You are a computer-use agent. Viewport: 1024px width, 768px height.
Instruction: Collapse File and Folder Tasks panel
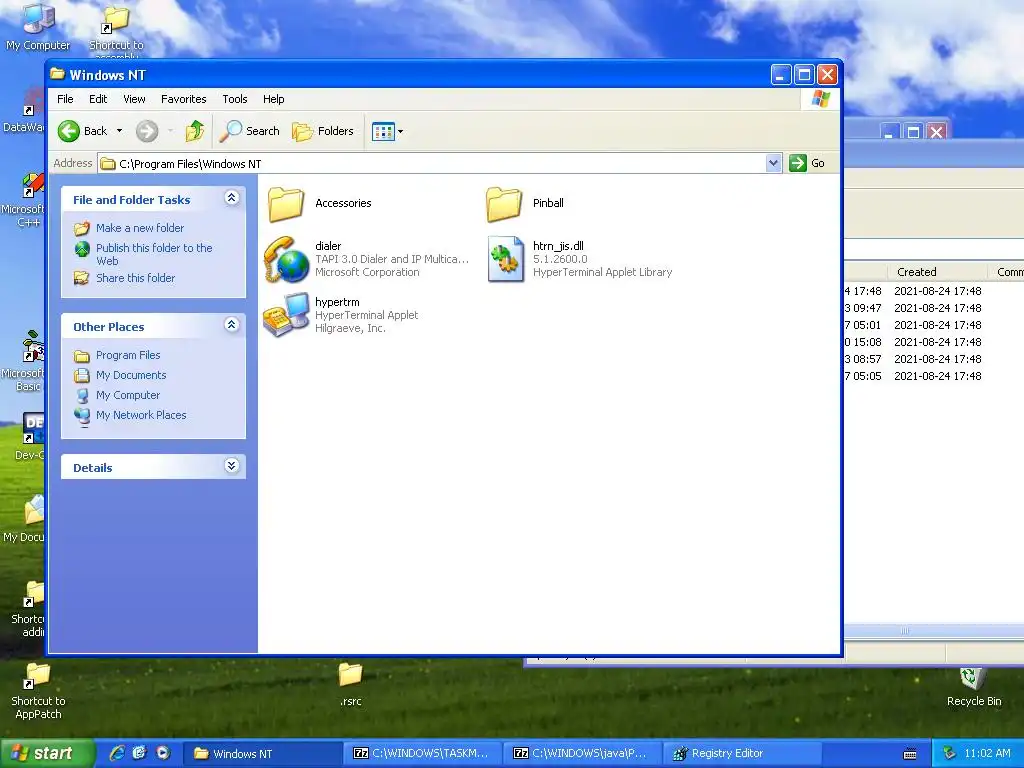232,198
